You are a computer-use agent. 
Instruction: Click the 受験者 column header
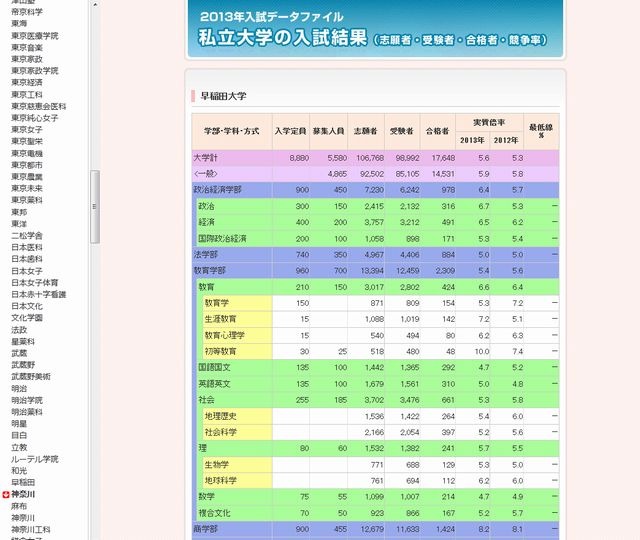click(x=402, y=131)
